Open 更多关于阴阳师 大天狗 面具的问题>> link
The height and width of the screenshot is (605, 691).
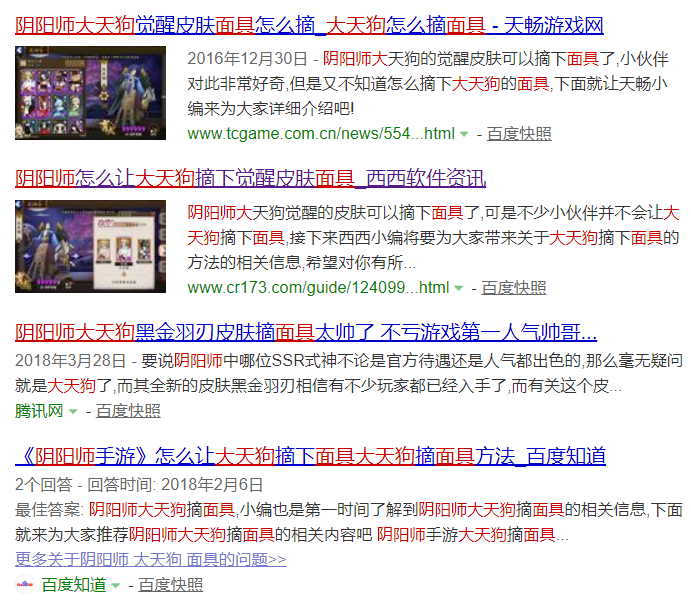(151, 560)
